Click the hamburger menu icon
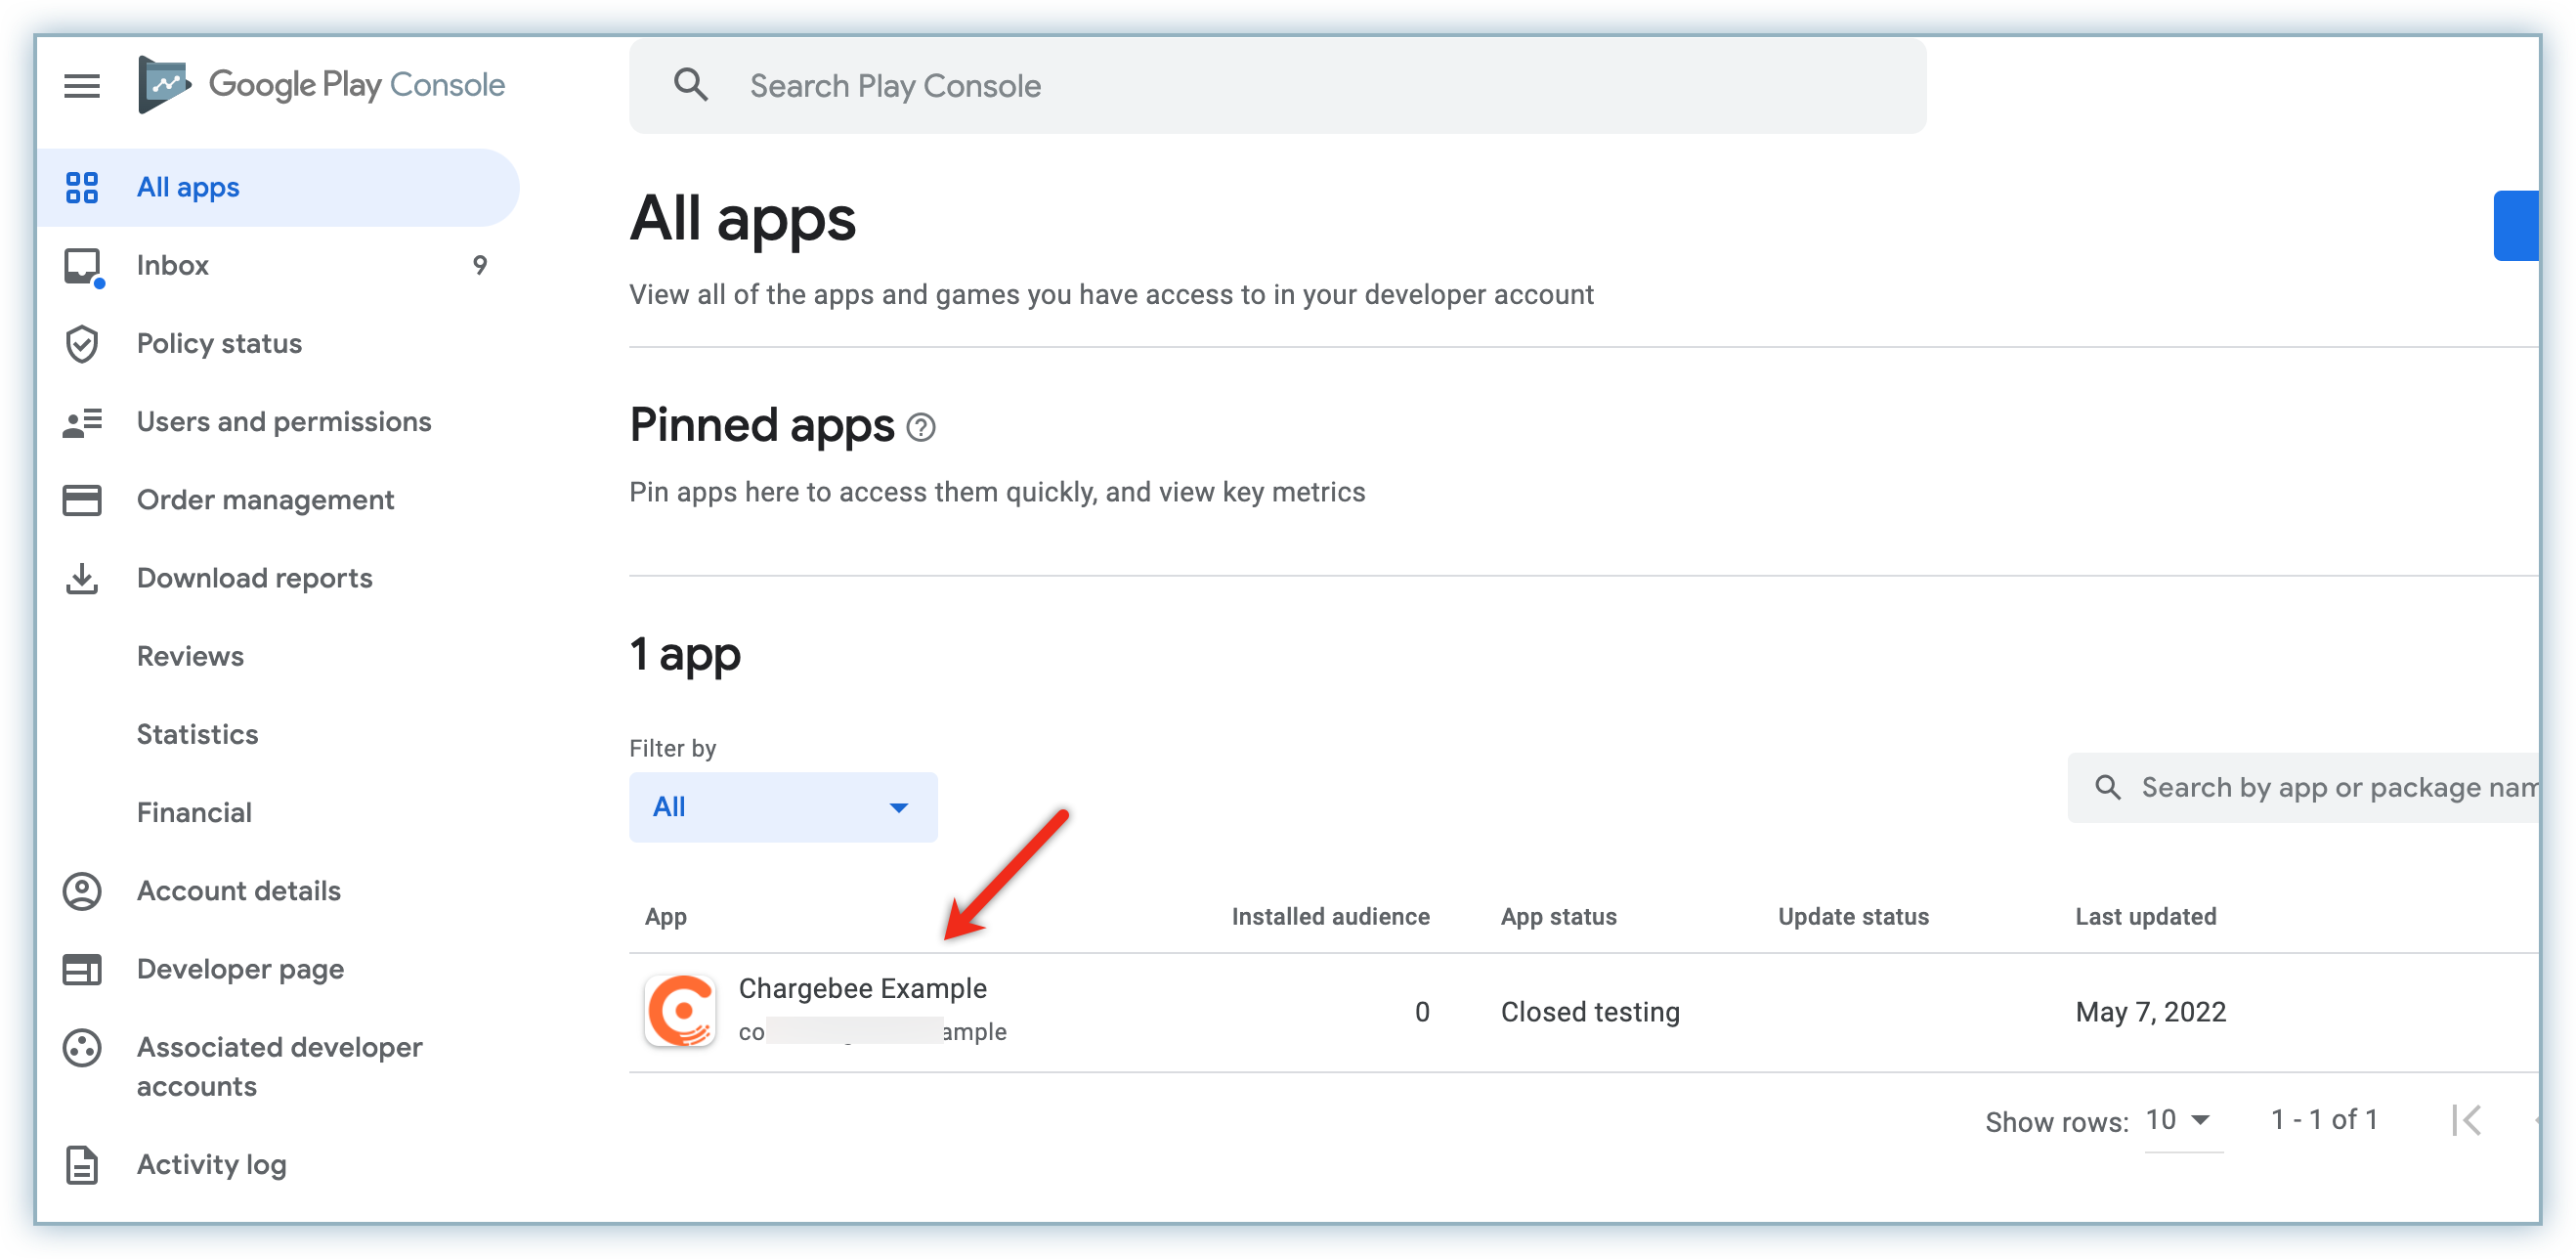The height and width of the screenshot is (1259, 2576). (81, 86)
